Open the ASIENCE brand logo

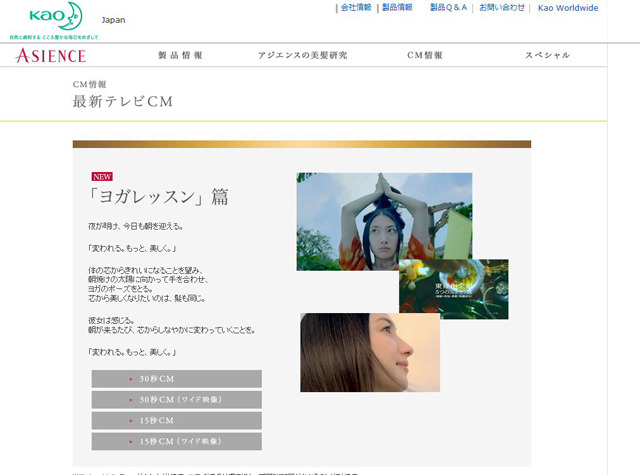[x=51, y=55]
